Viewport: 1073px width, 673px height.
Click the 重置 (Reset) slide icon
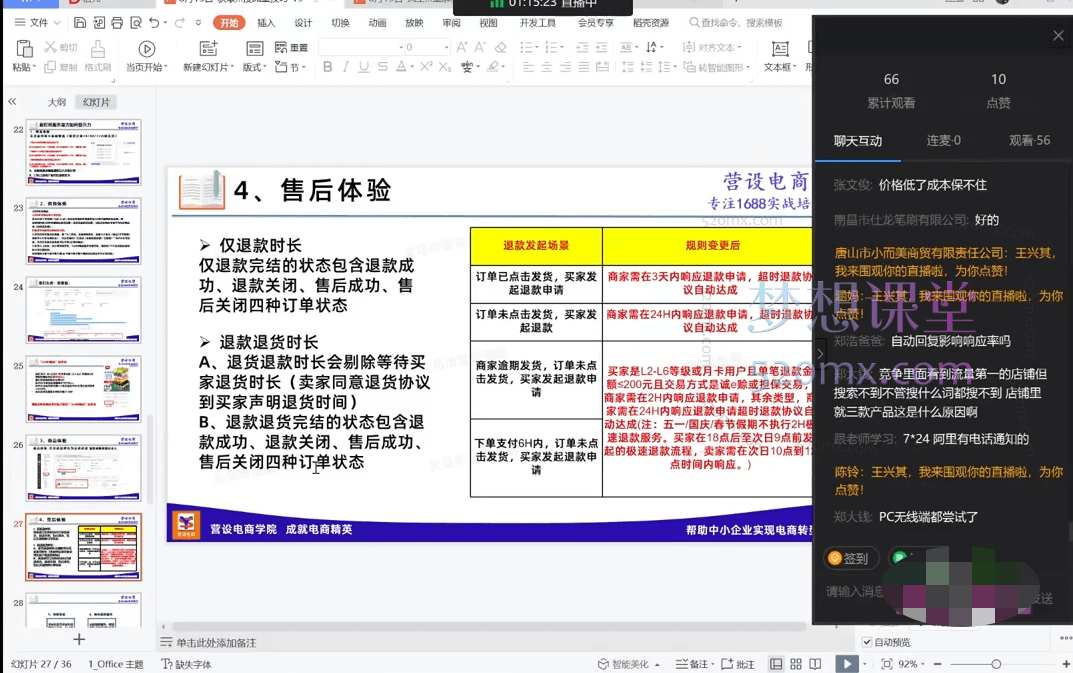pos(290,47)
